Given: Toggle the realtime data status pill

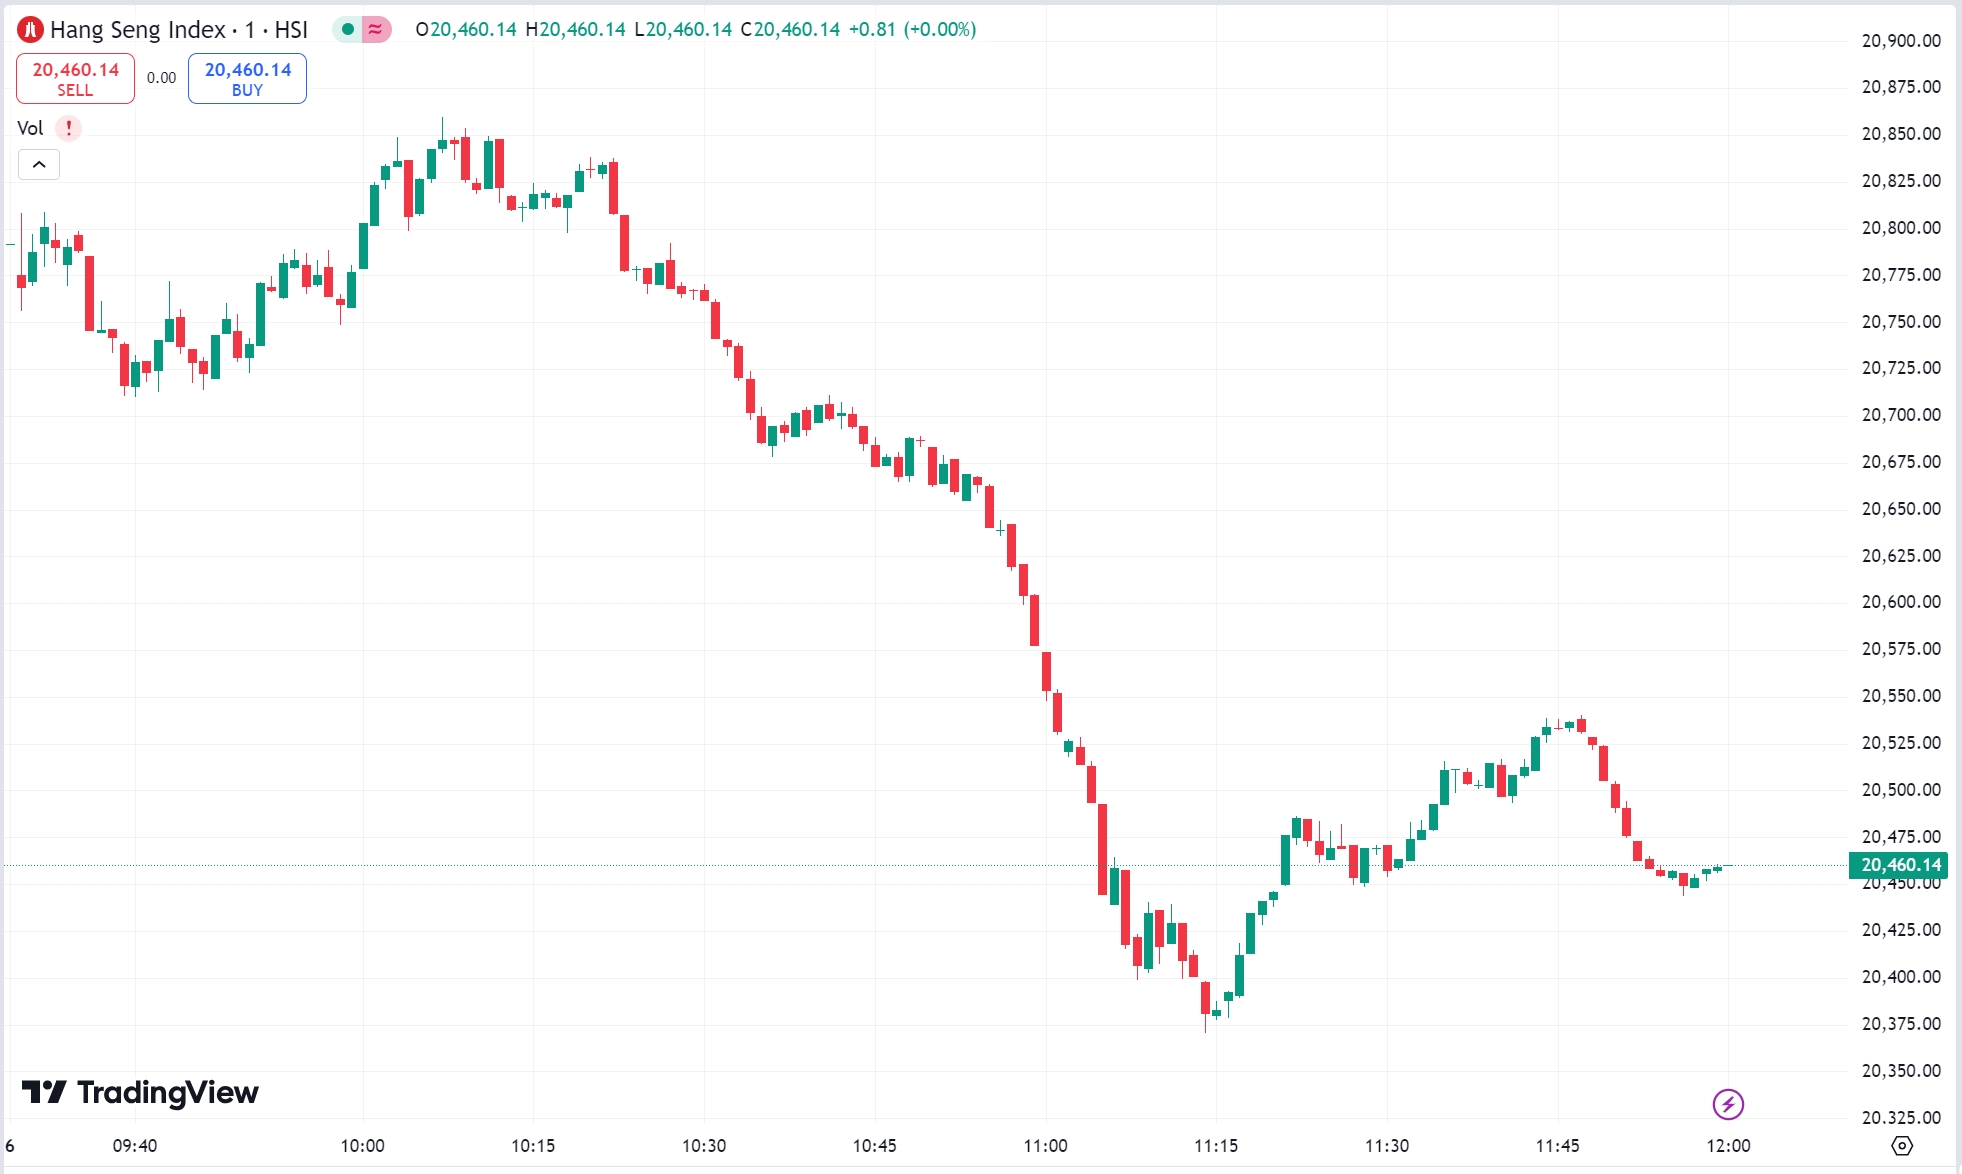Looking at the screenshot, I should [x=360, y=30].
